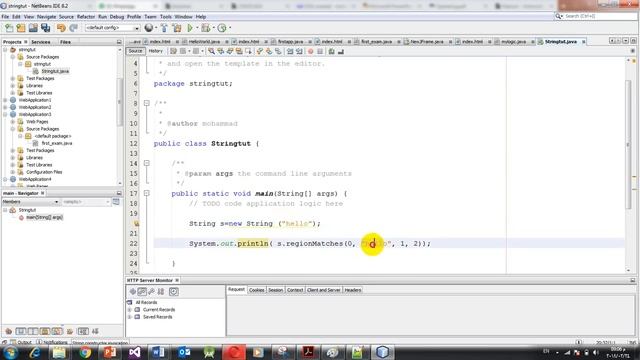The image size is (640, 360).
Task: Select first_exam.java in the Projects tree
Action: coord(57,143)
